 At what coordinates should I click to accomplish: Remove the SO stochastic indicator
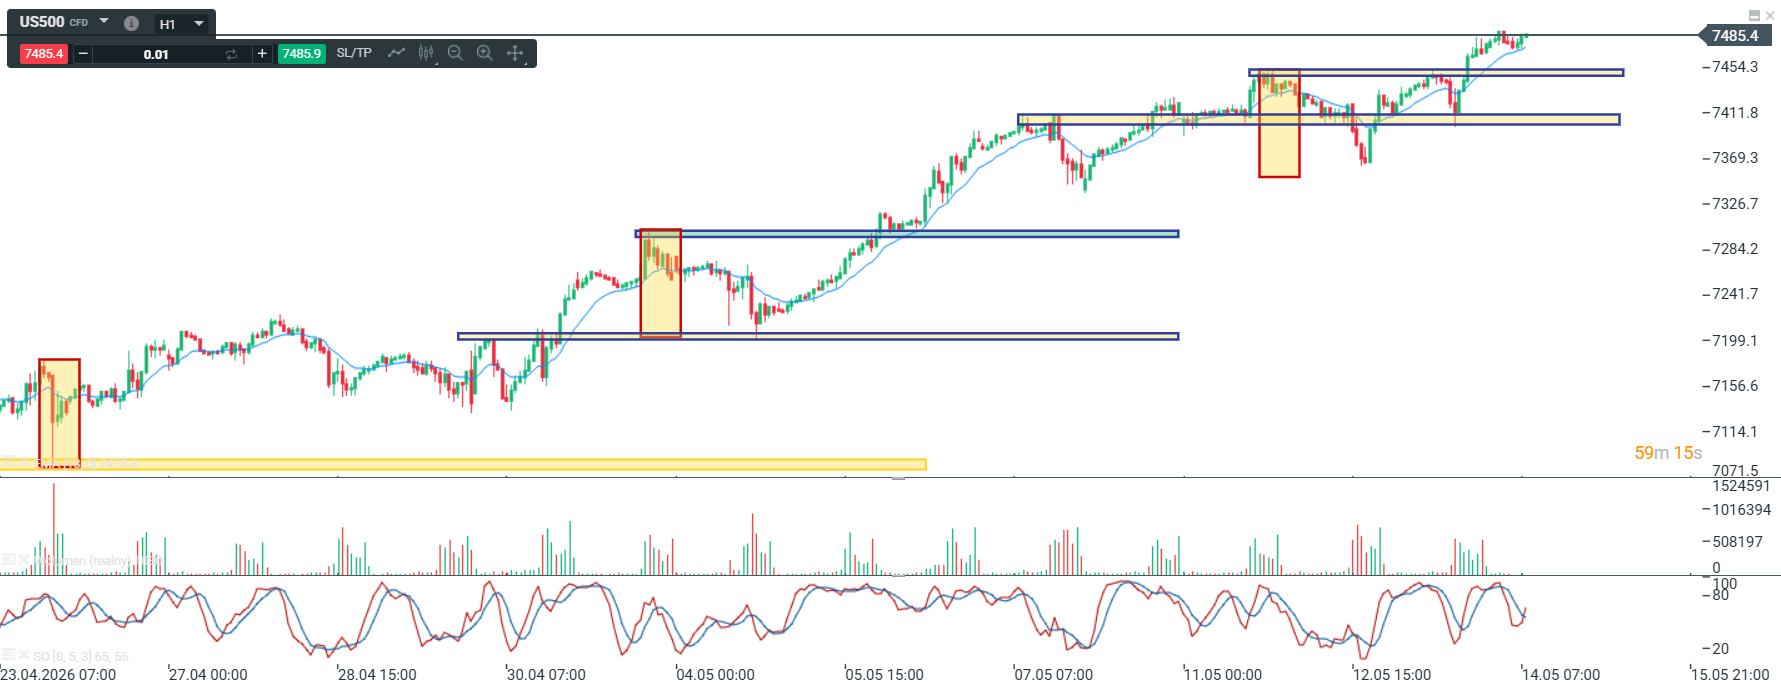pyautogui.click(x=24, y=655)
